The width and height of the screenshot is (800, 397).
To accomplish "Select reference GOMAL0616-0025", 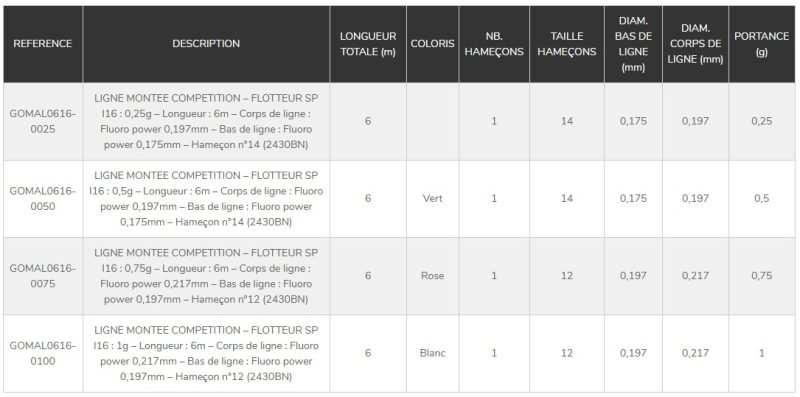I will tap(43, 121).
